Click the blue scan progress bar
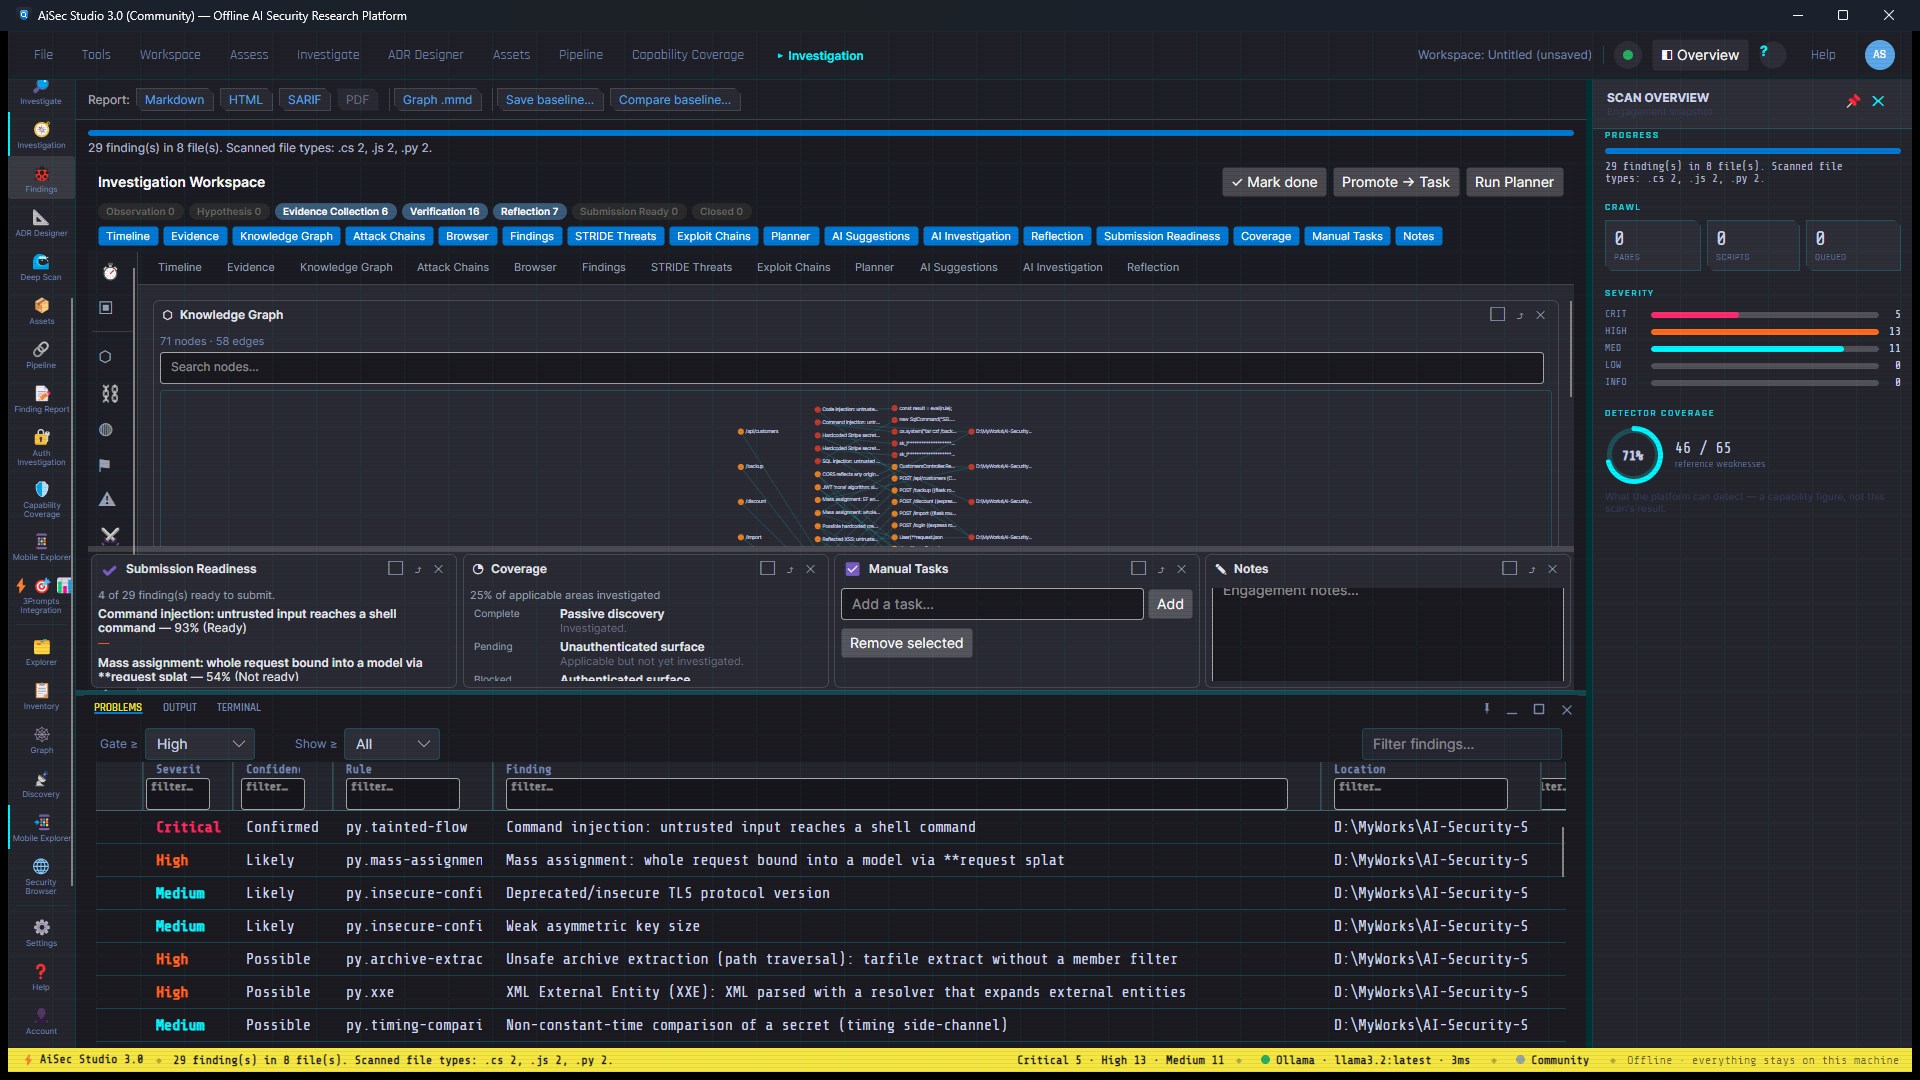The width and height of the screenshot is (1920, 1080). [830, 133]
